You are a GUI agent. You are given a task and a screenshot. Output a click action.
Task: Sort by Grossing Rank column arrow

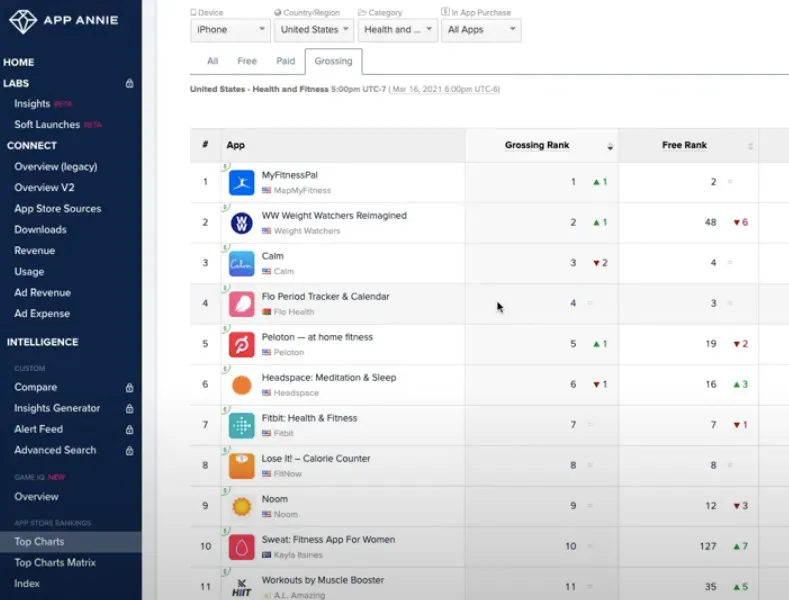610,146
